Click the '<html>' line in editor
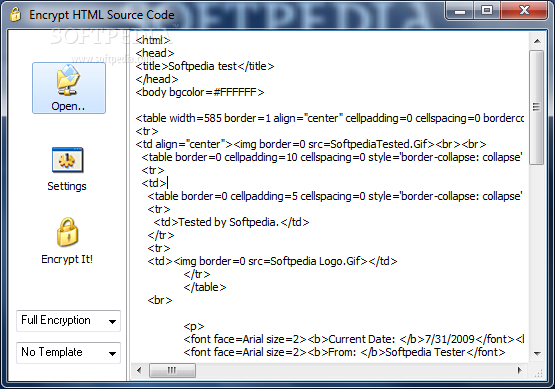The height and width of the screenshot is (389, 555). 153,40
